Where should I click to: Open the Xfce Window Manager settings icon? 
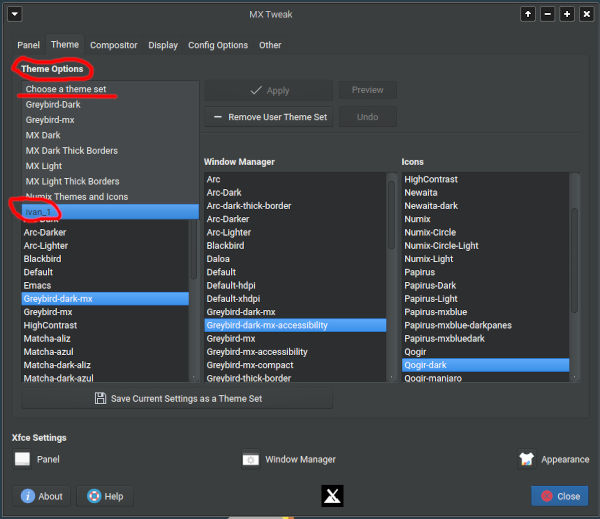[251, 459]
